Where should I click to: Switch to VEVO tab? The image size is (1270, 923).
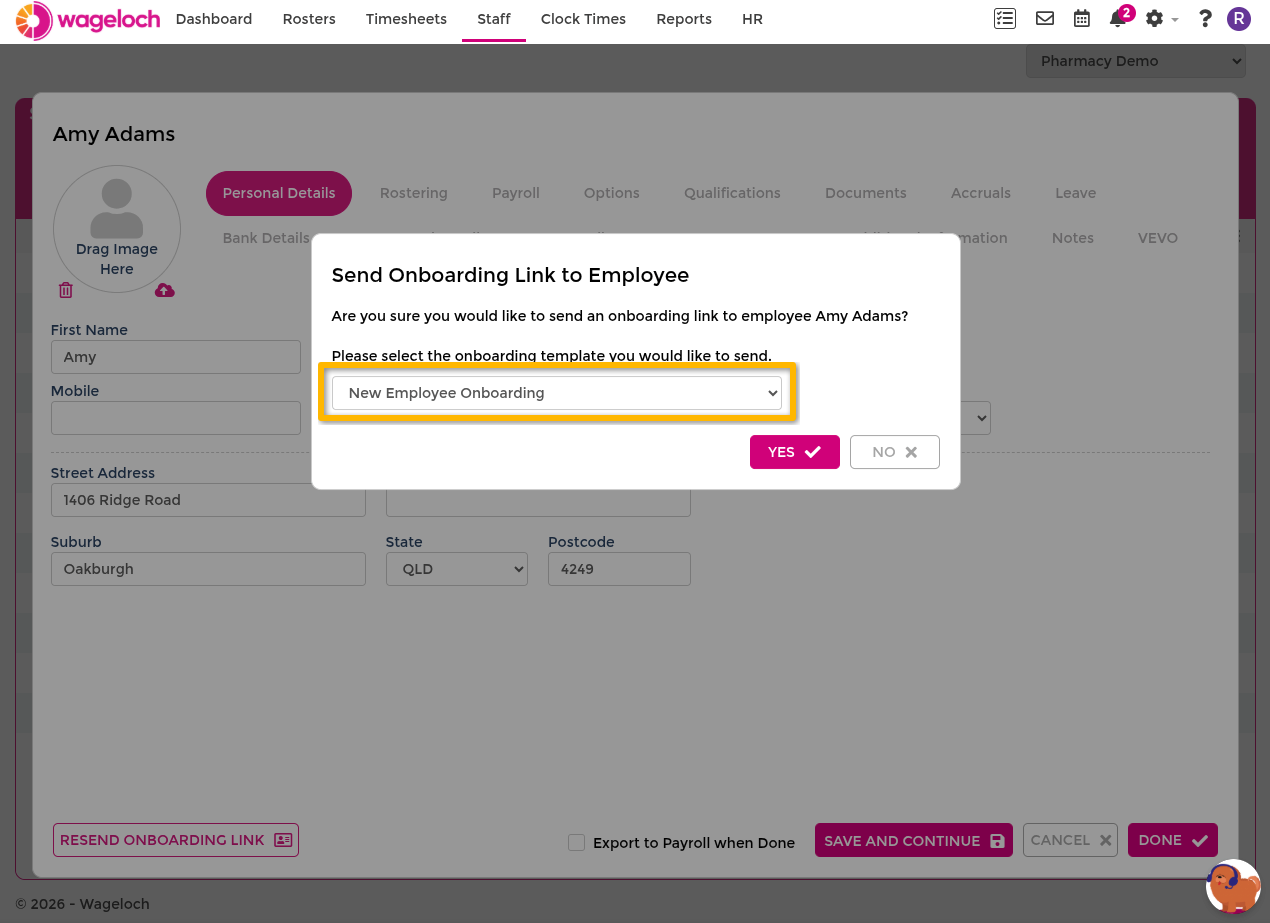click(1158, 238)
